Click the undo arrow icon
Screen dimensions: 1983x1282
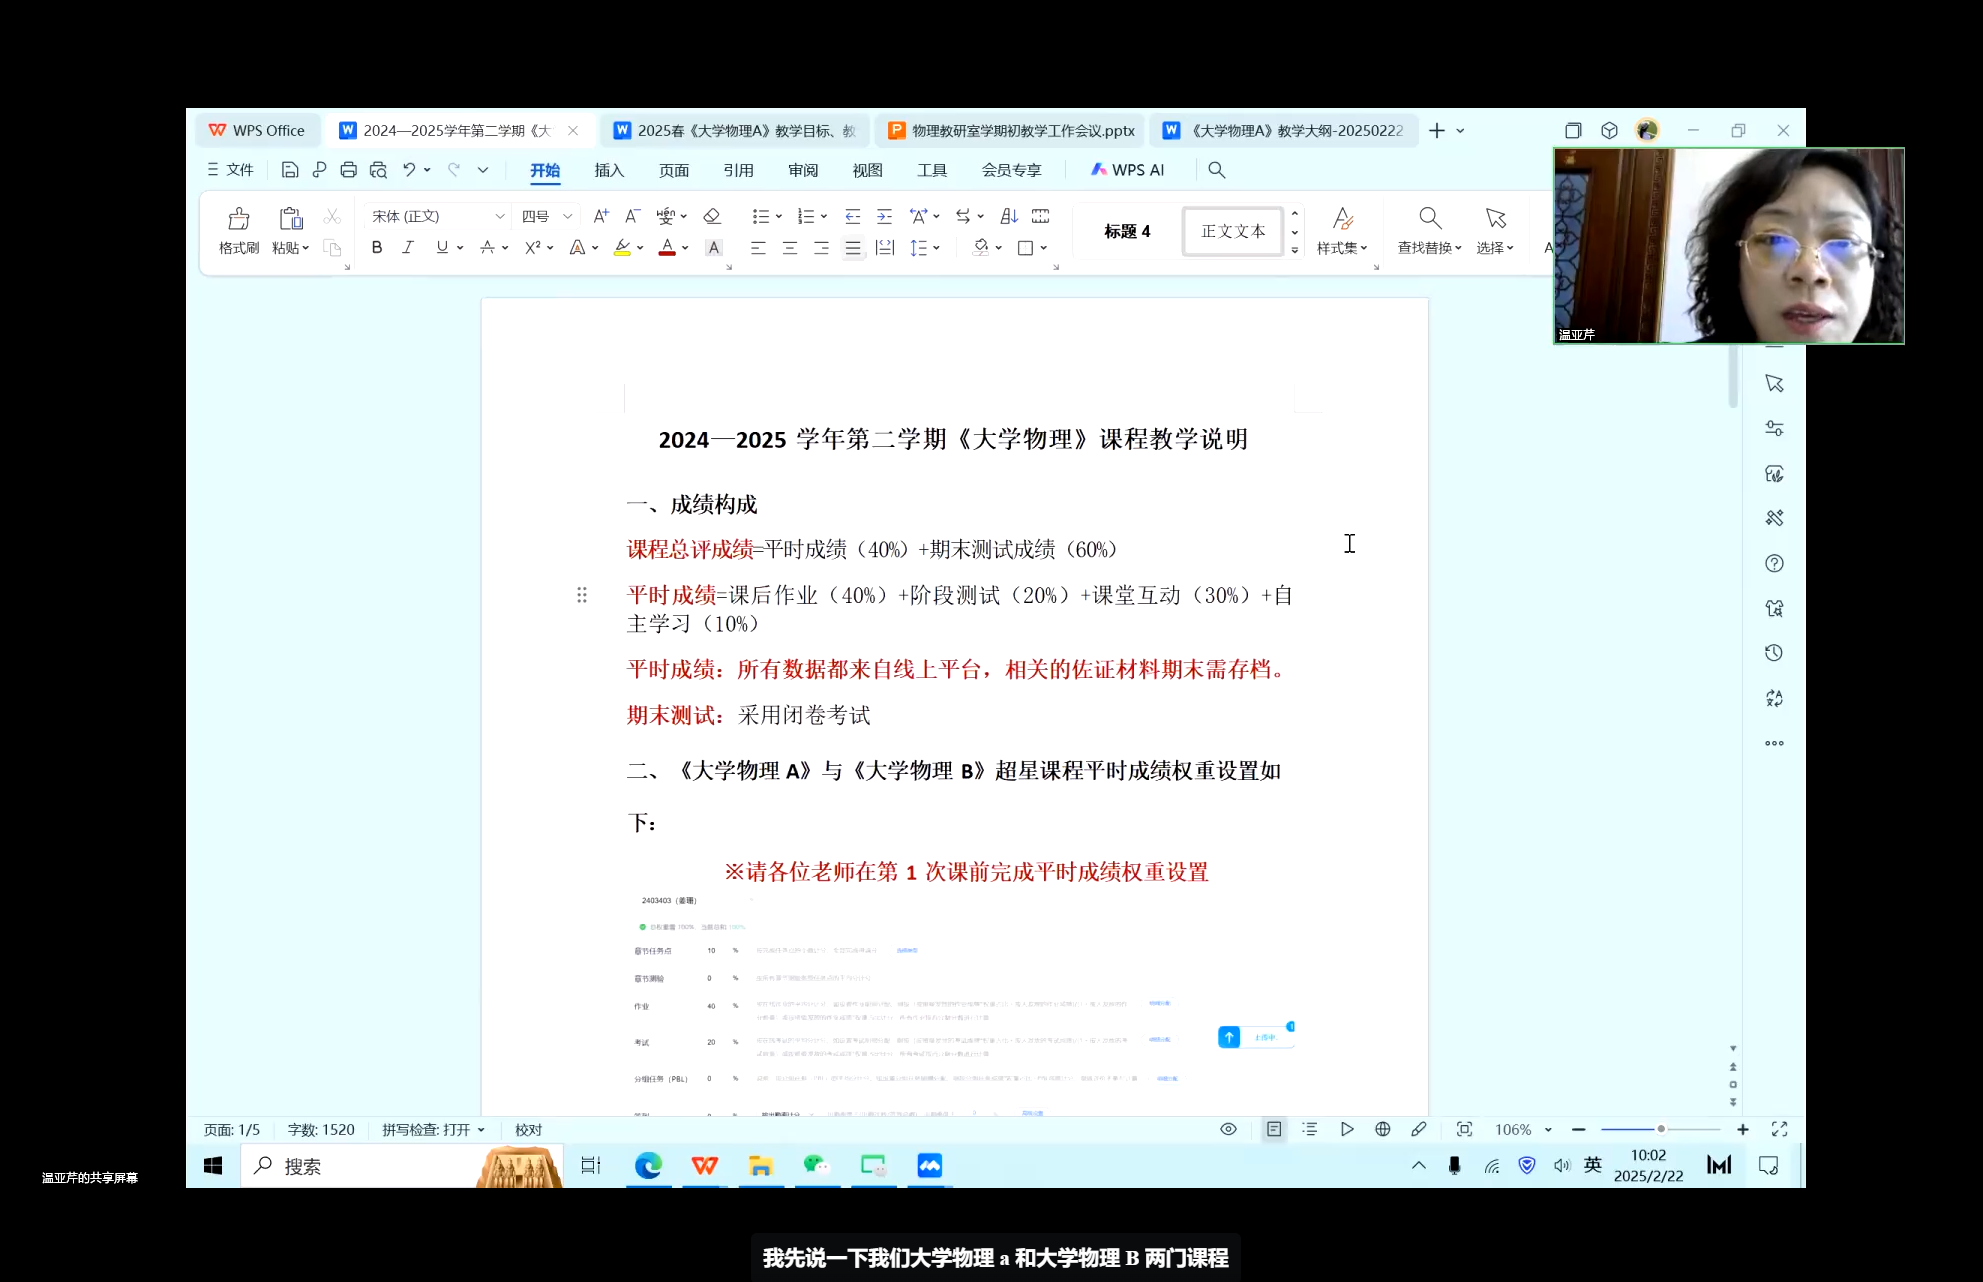coord(409,170)
